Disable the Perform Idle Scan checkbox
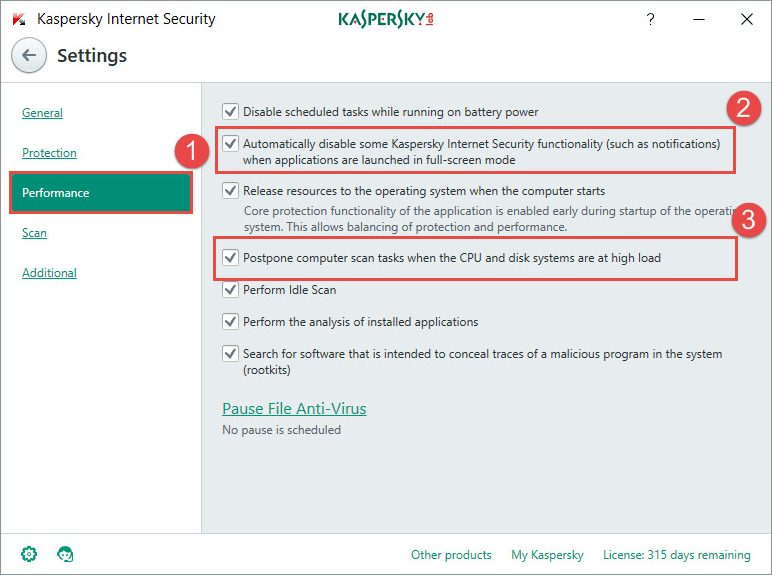772x575 pixels. (x=230, y=289)
